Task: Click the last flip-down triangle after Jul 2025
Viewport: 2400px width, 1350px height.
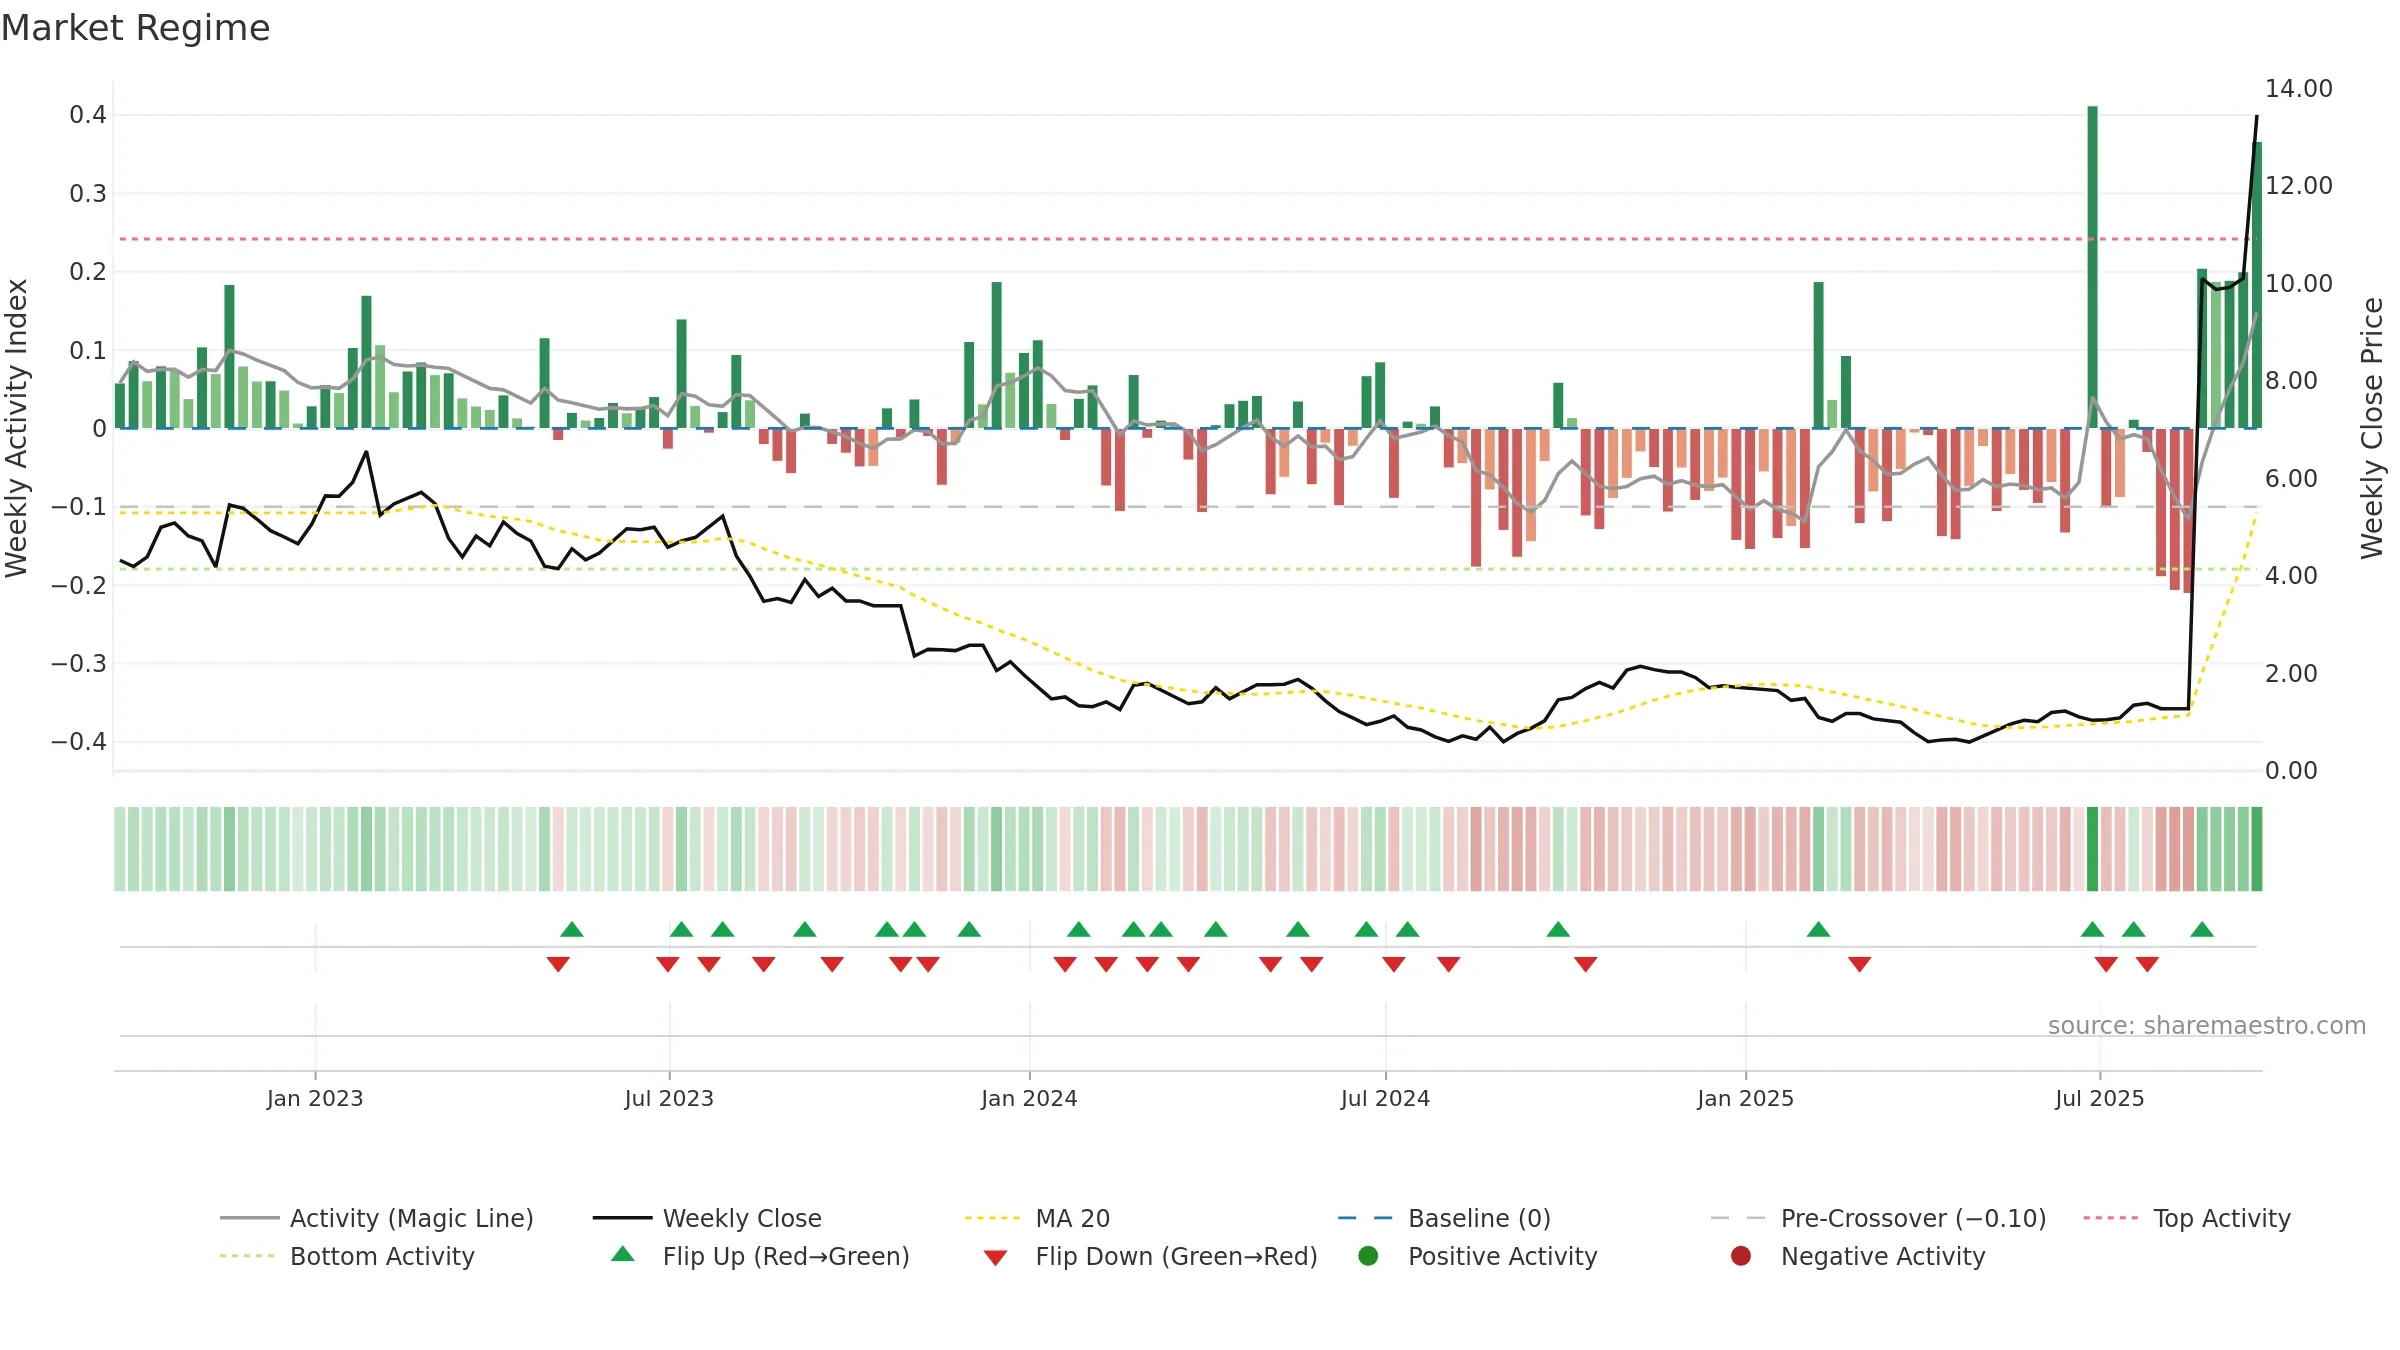Action: (2147, 964)
